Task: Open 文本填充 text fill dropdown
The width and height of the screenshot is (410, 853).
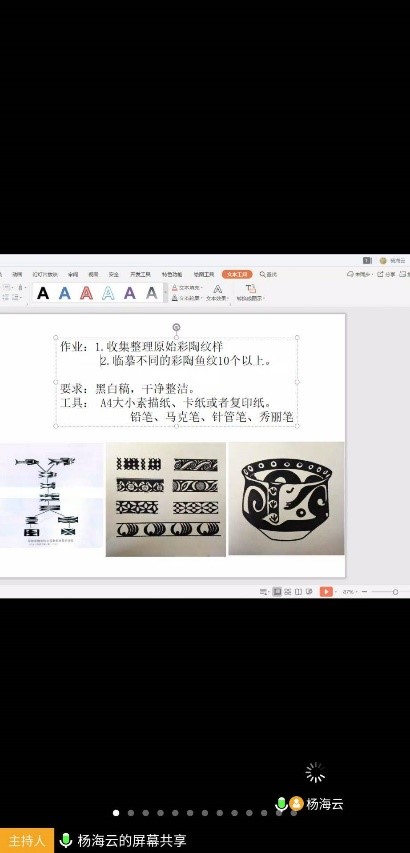Action: (x=187, y=287)
